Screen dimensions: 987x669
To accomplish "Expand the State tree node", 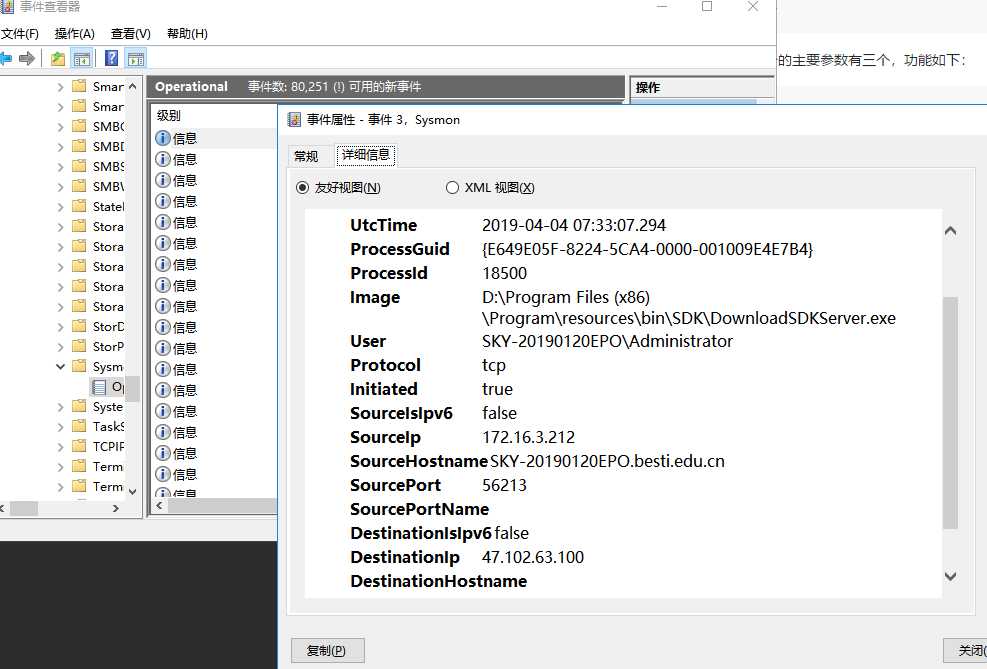I will 60,207.
